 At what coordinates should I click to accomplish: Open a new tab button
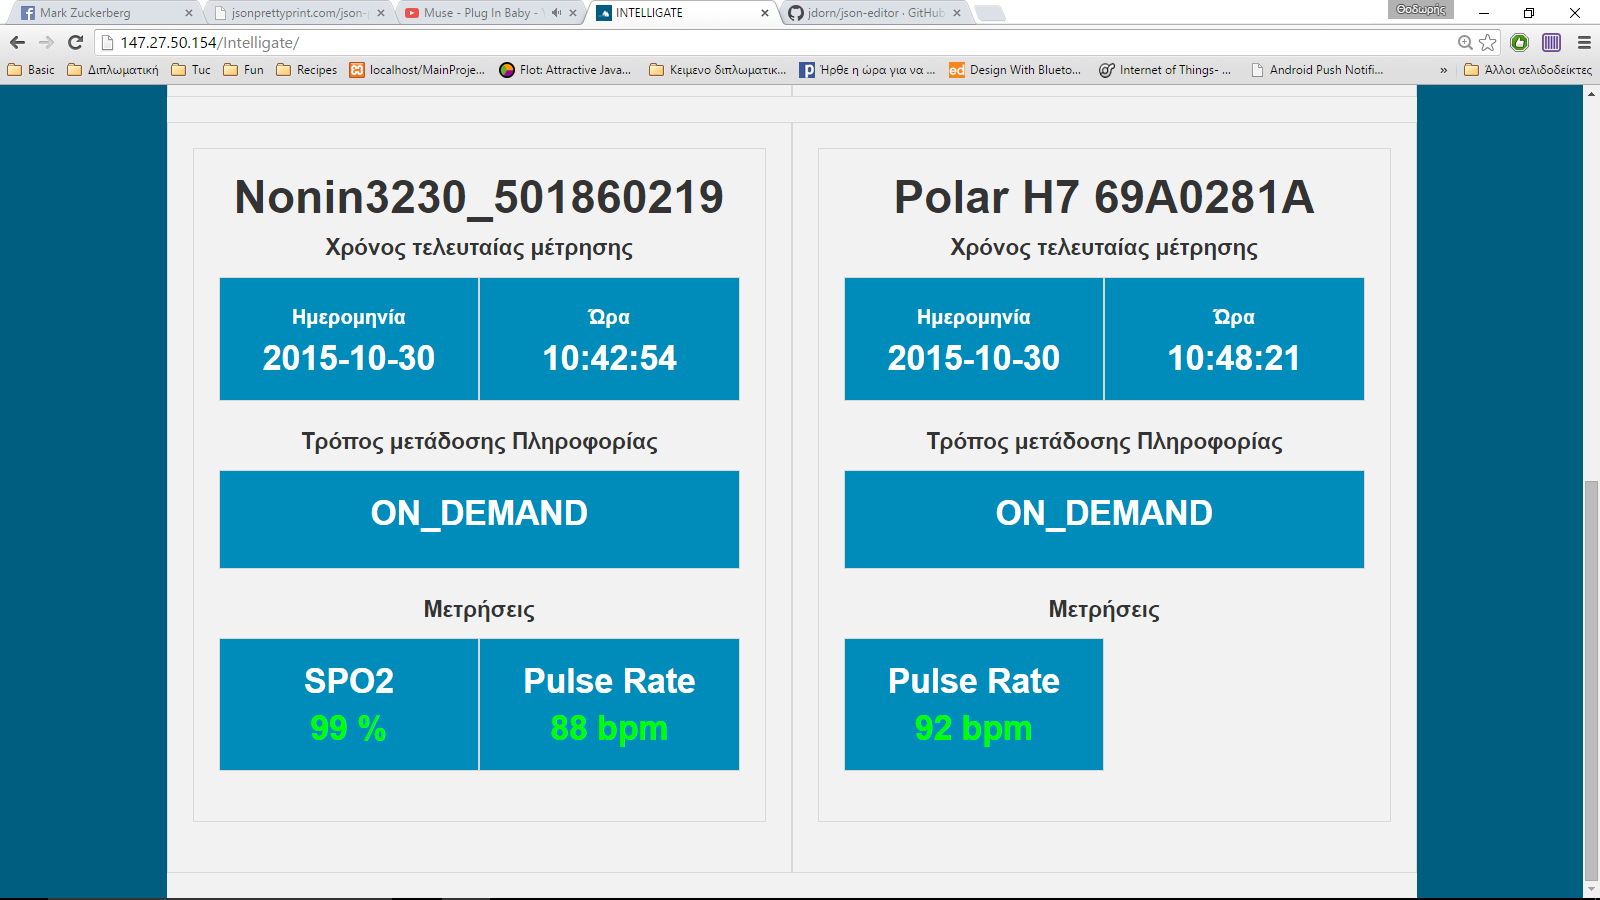click(990, 13)
